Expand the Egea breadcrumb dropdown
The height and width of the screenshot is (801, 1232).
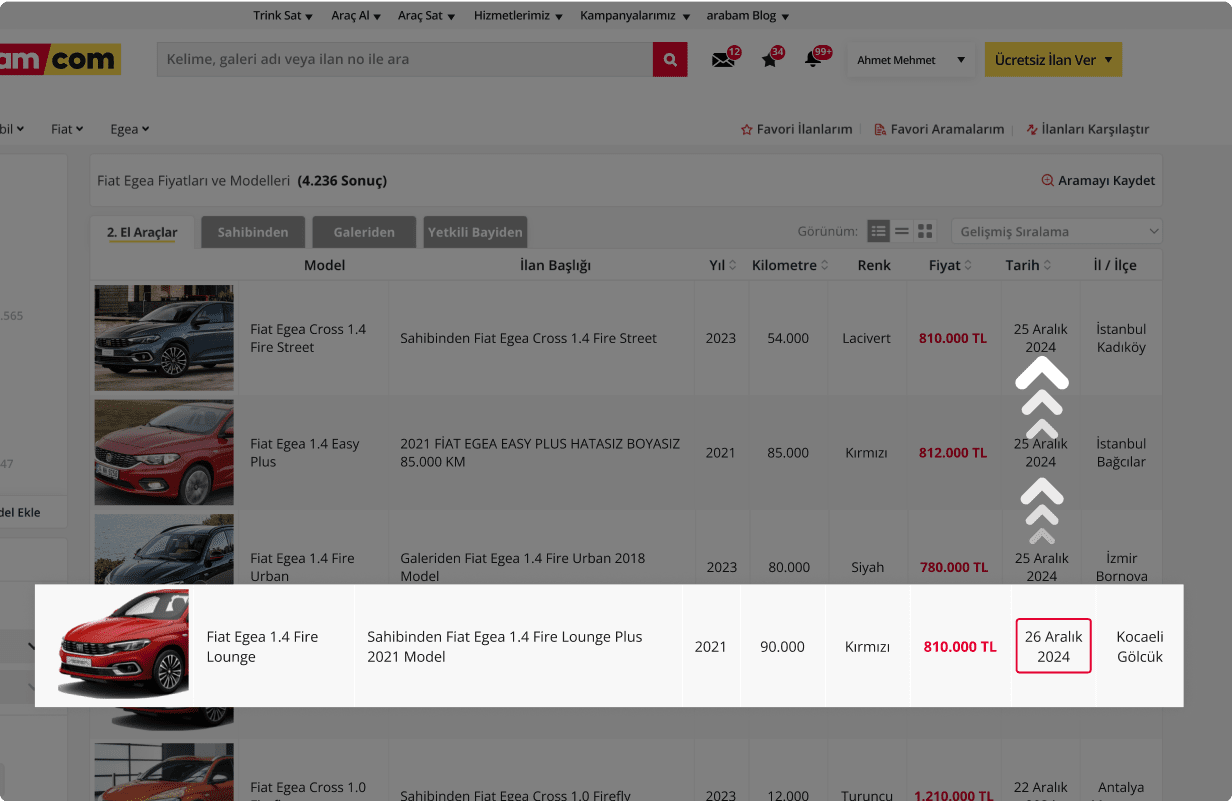[129, 129]
